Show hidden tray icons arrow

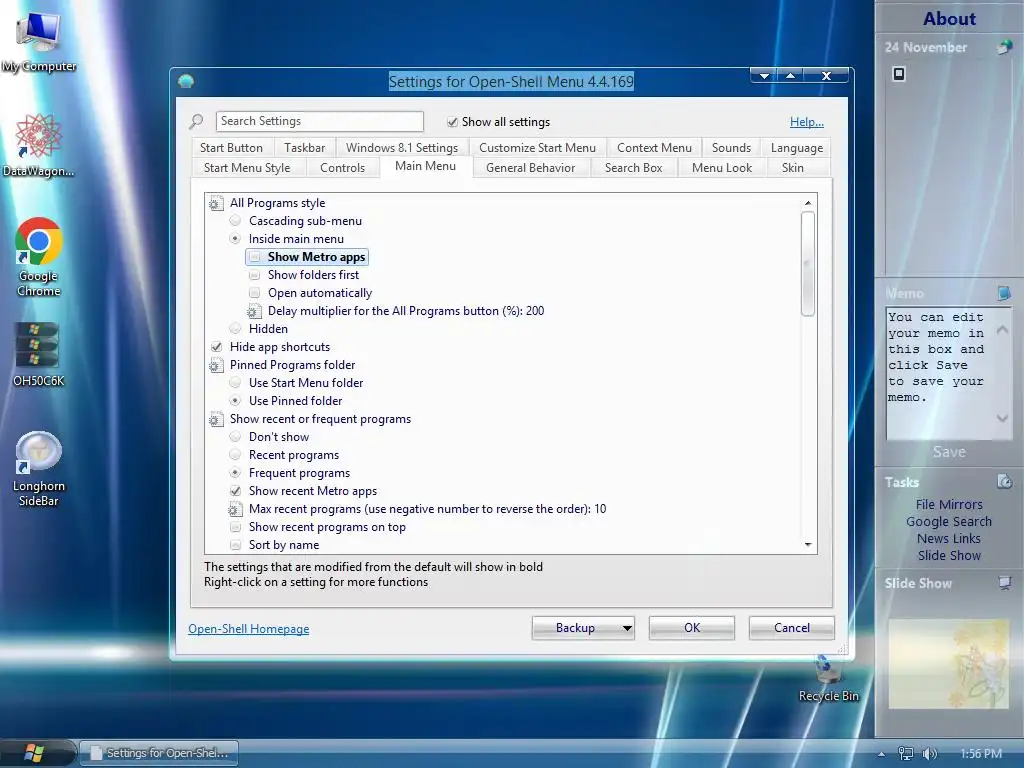click(x=881, y=754)
